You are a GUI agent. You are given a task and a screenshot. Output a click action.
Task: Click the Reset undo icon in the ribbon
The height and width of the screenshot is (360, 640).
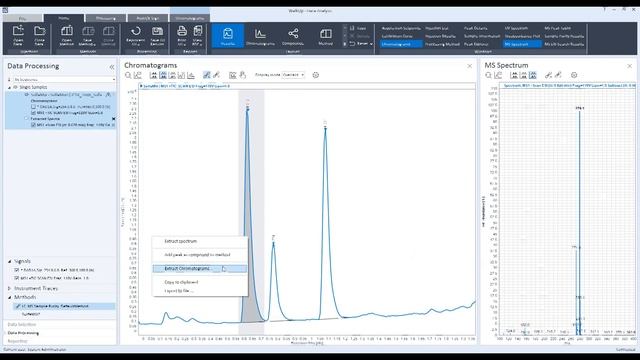352,43
